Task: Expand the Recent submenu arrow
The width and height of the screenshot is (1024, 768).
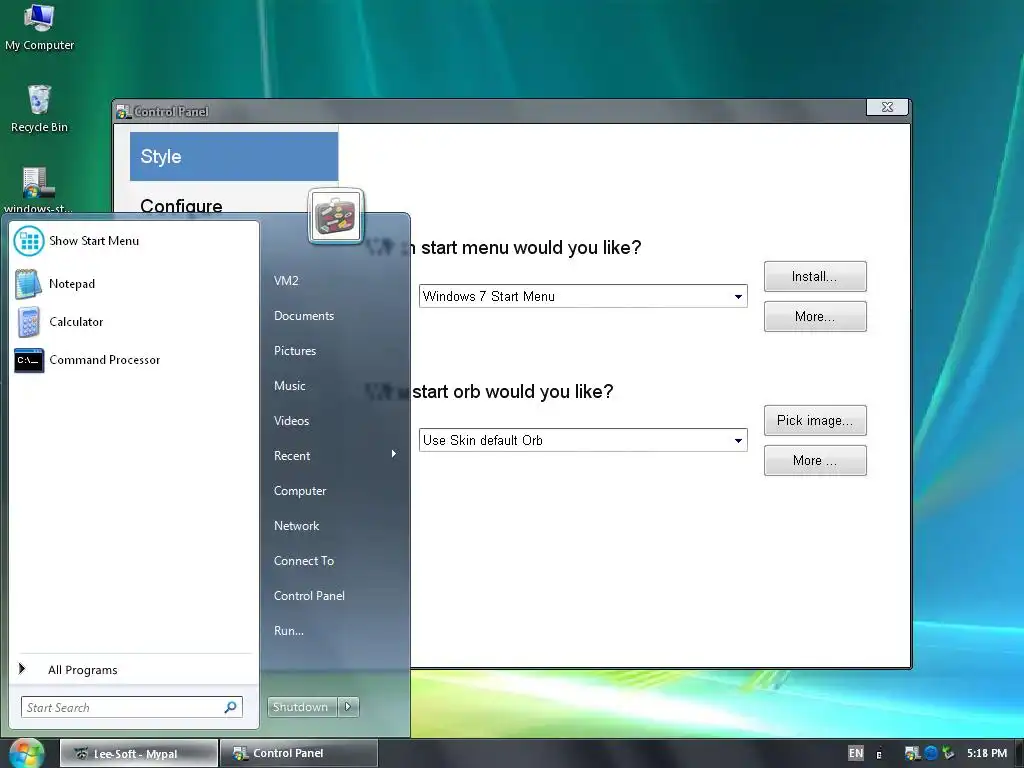Action: pos(394,454)
